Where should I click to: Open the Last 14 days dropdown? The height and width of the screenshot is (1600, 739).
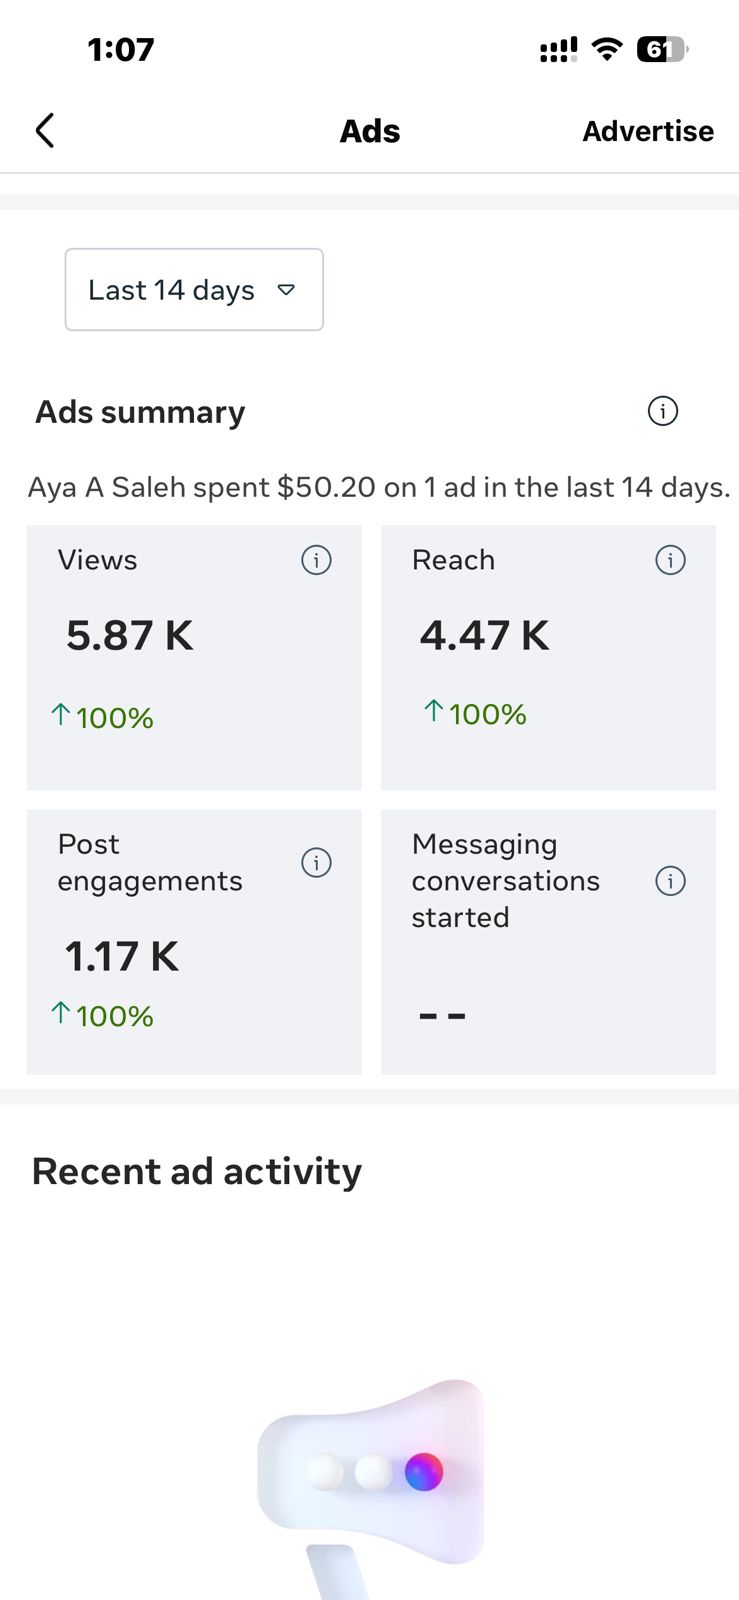[193, 290]
